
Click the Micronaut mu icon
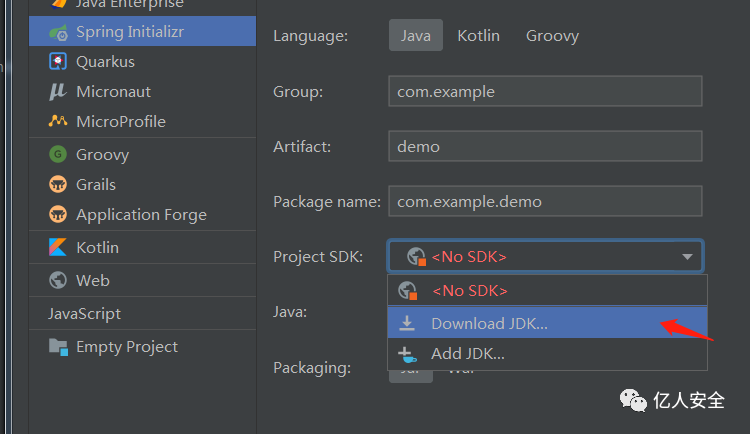(x=58, y=91)
